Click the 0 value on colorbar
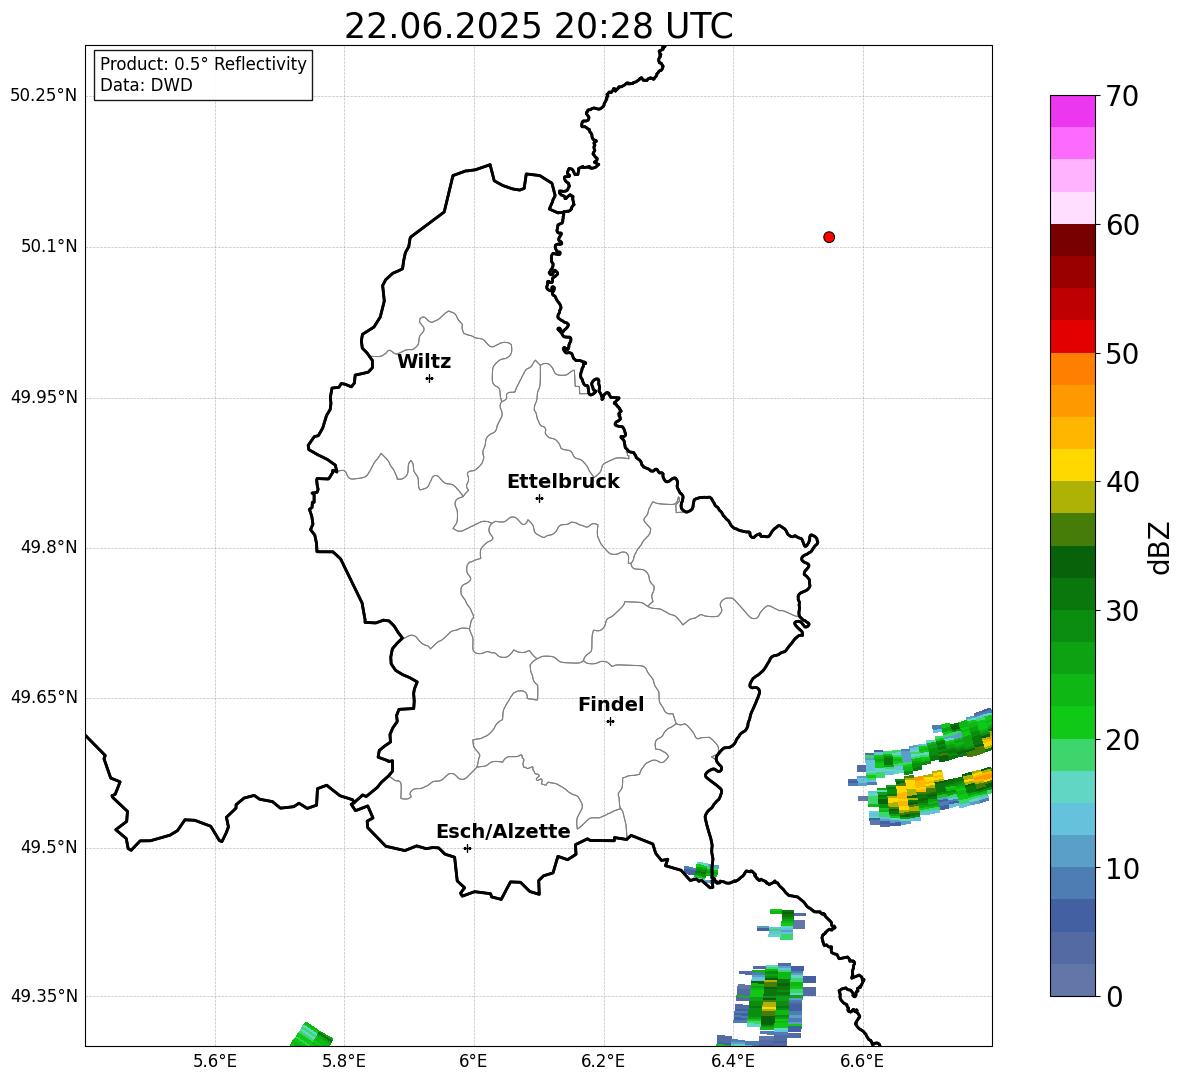 [1114, 997]
